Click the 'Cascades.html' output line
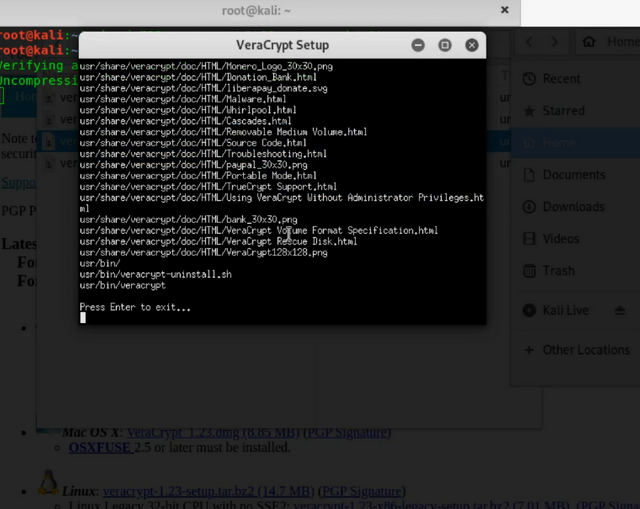 (185, 121)
